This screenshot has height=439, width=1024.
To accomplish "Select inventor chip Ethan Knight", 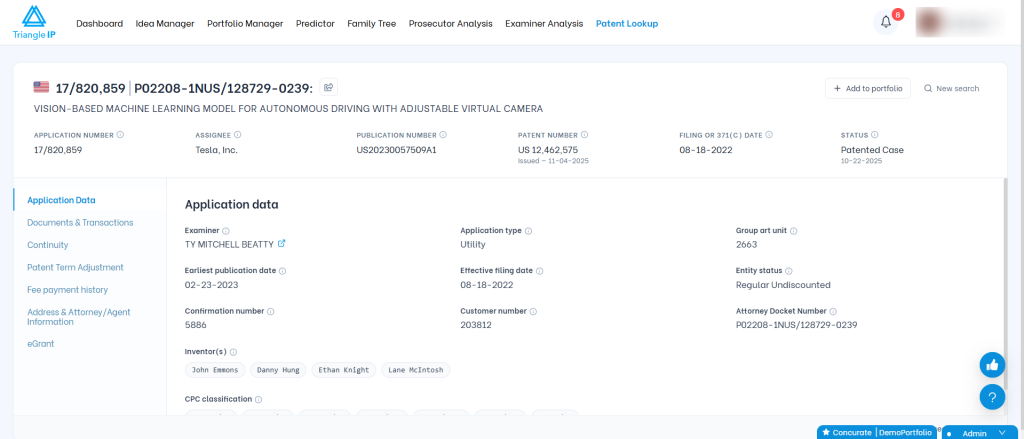I will pos(344,370).
